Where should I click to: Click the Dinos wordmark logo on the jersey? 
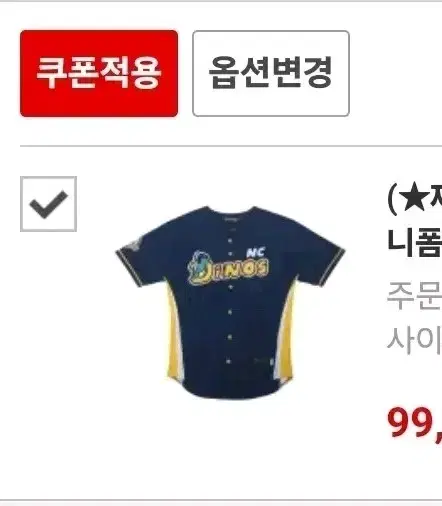pyautogui.click(x=228, y=270)
